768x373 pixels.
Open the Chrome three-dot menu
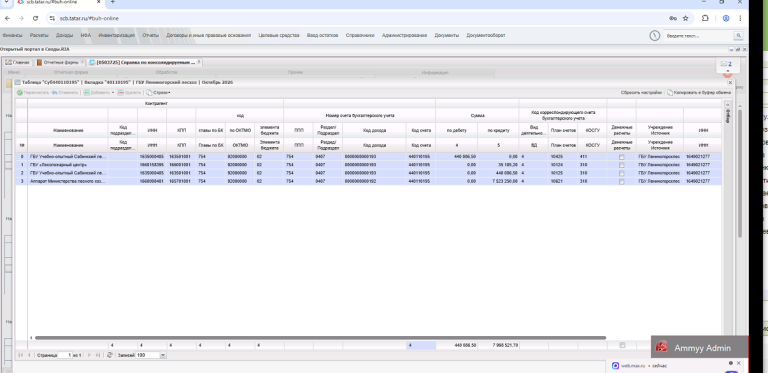(740, 18)
